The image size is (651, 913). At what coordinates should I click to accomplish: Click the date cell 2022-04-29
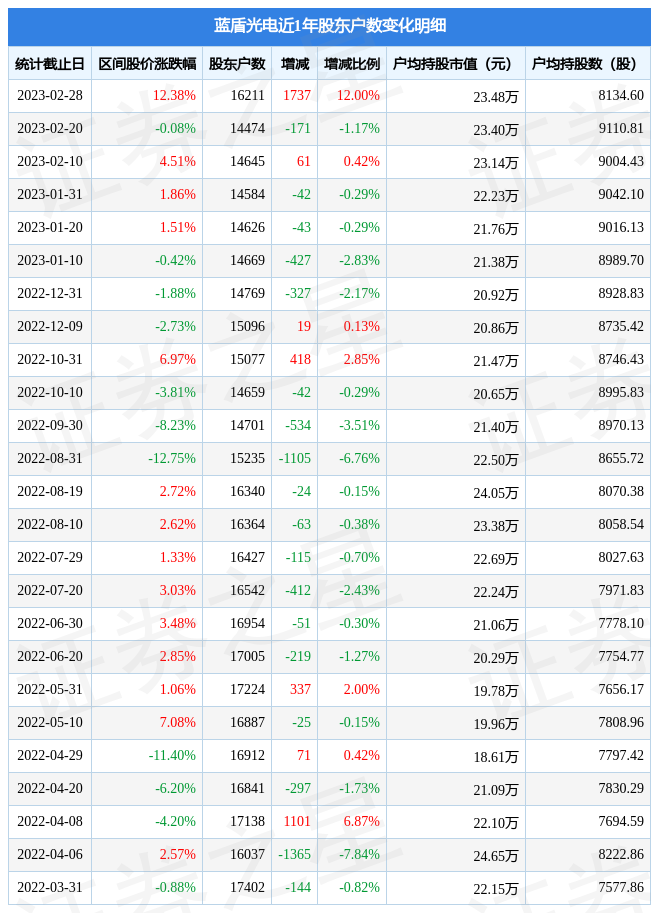point(50,755)
